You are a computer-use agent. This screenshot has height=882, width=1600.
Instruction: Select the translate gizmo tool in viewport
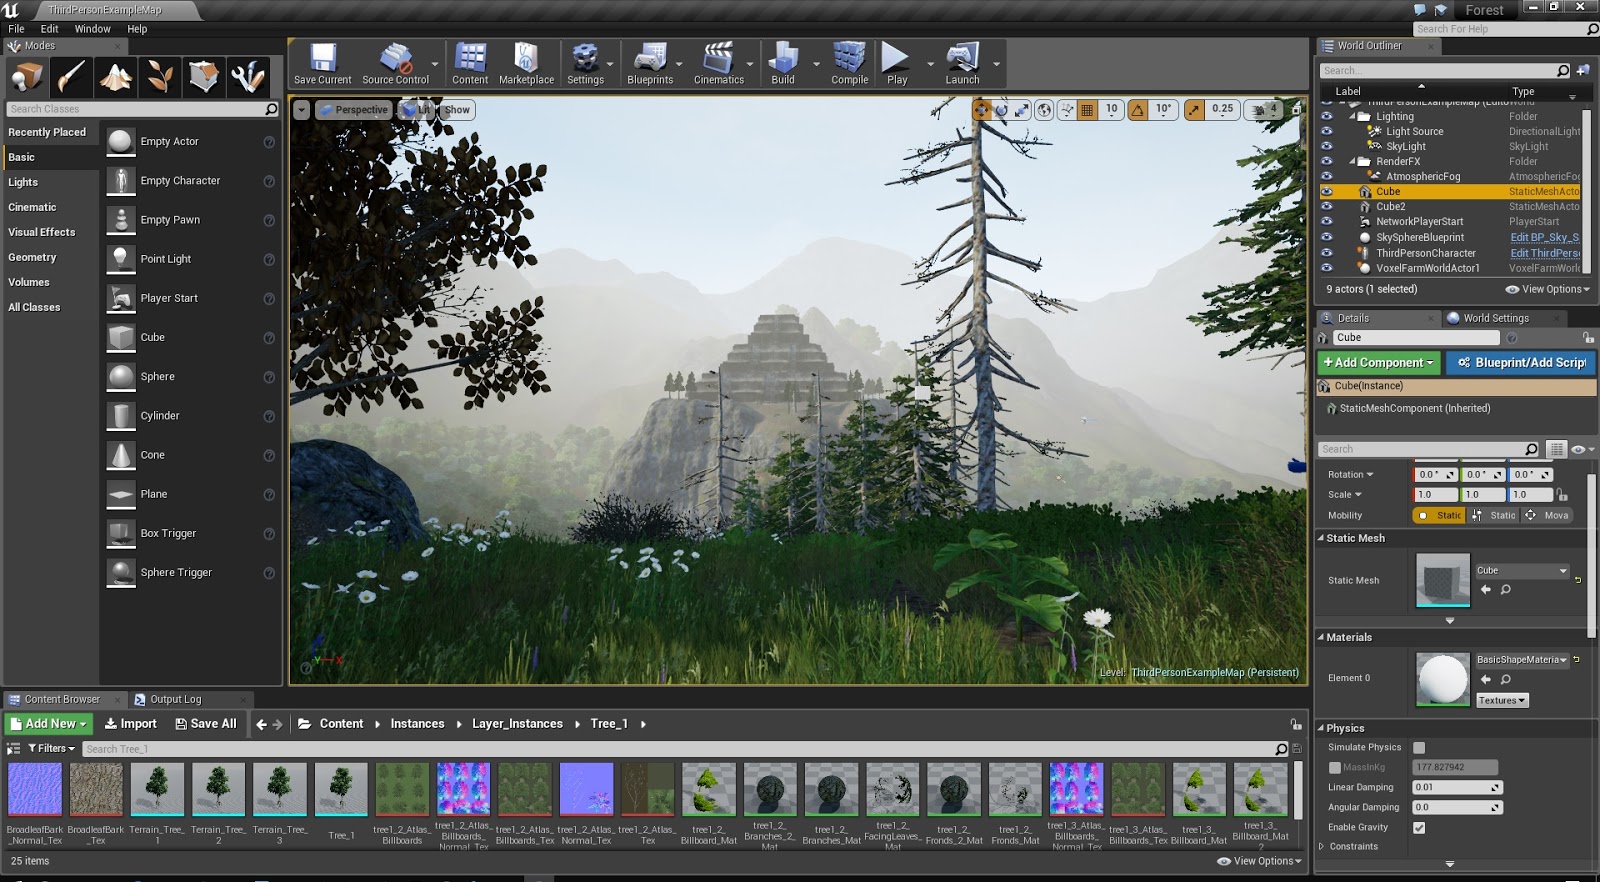point(982,110)
